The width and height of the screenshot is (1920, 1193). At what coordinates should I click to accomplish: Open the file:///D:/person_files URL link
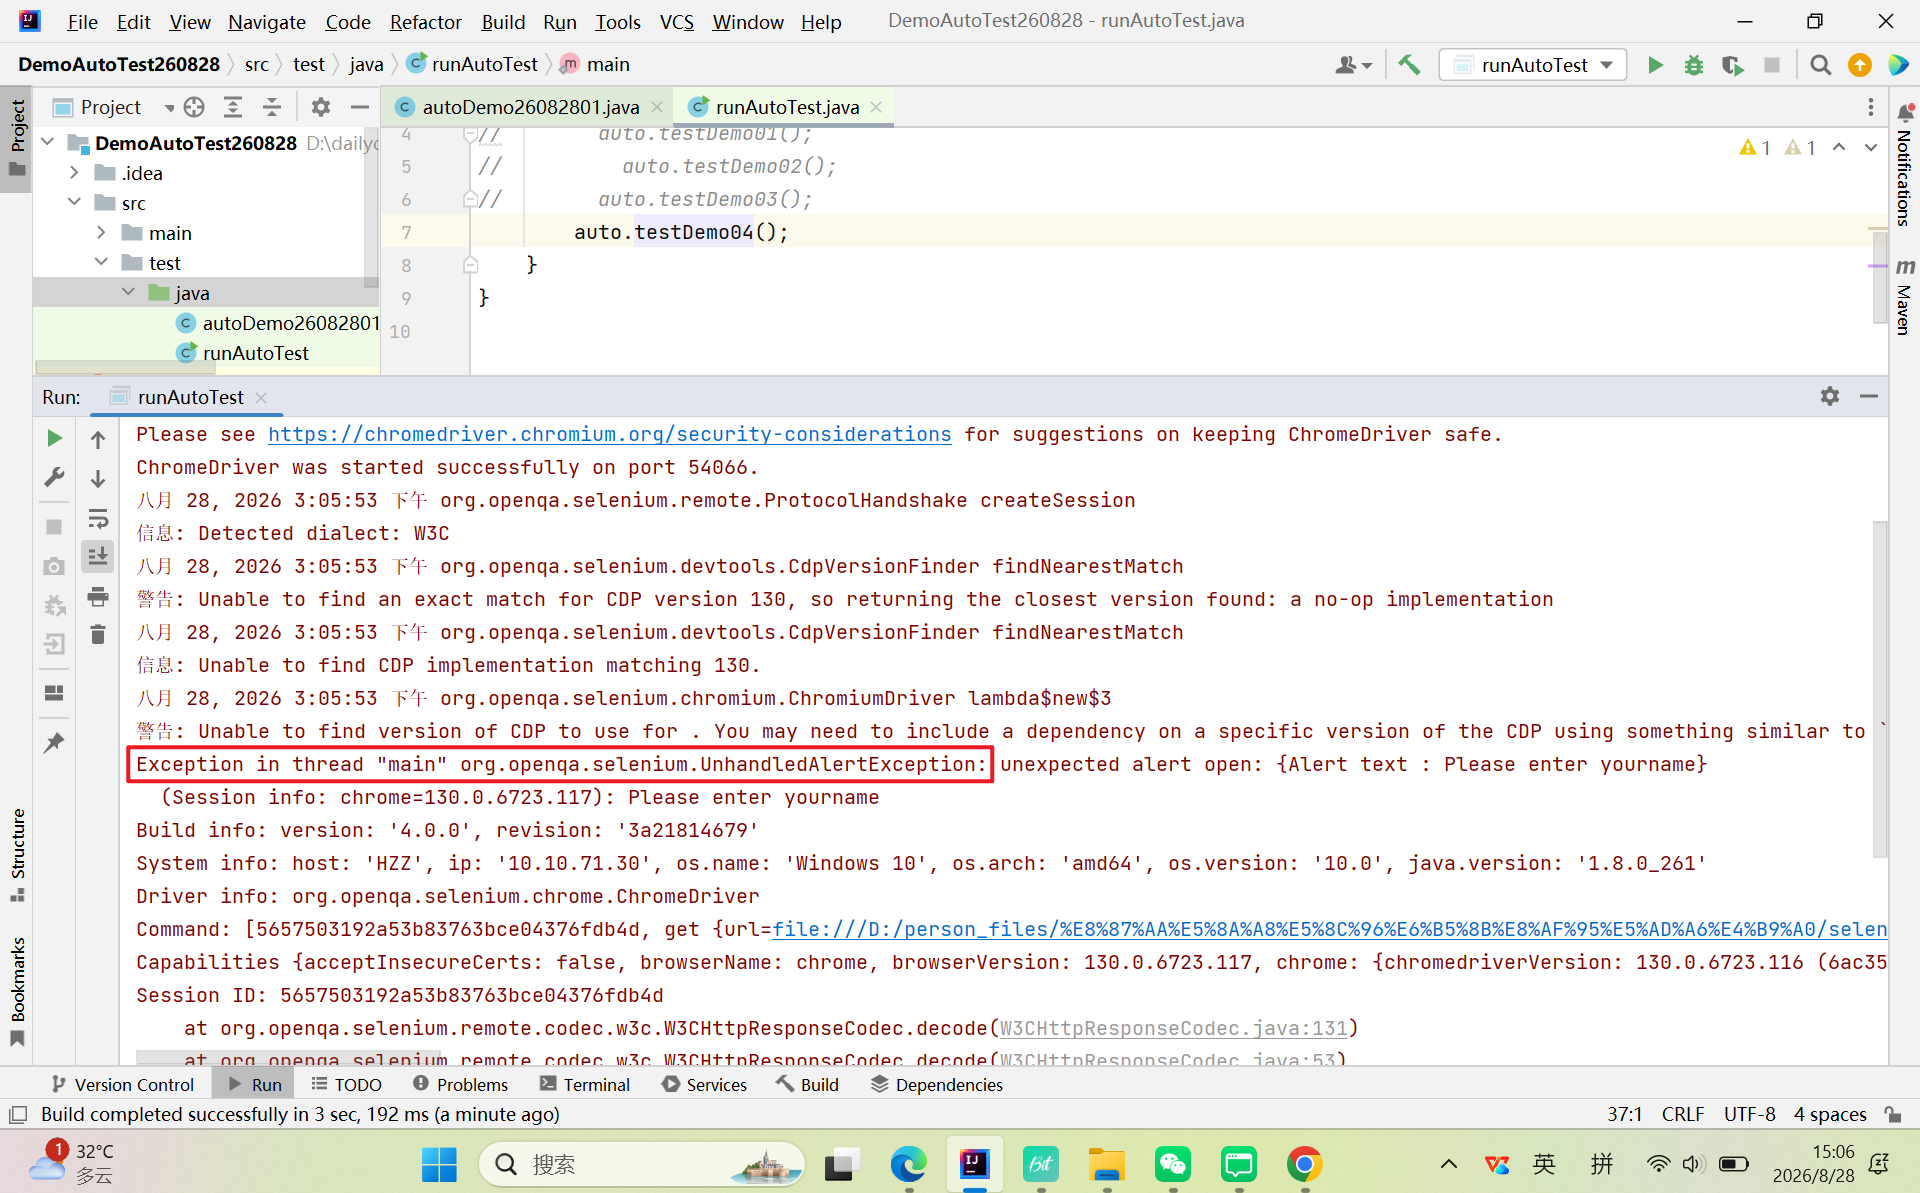pos(1329,929)
